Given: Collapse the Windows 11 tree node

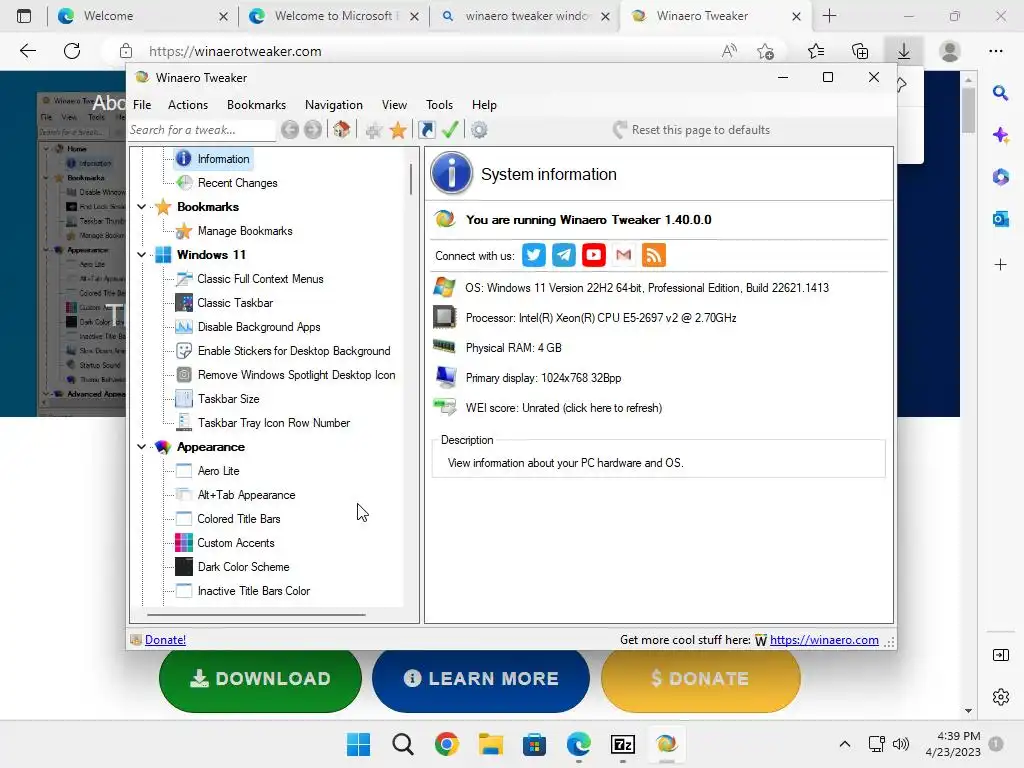Looking at the screenshot, I should point(142,255).
